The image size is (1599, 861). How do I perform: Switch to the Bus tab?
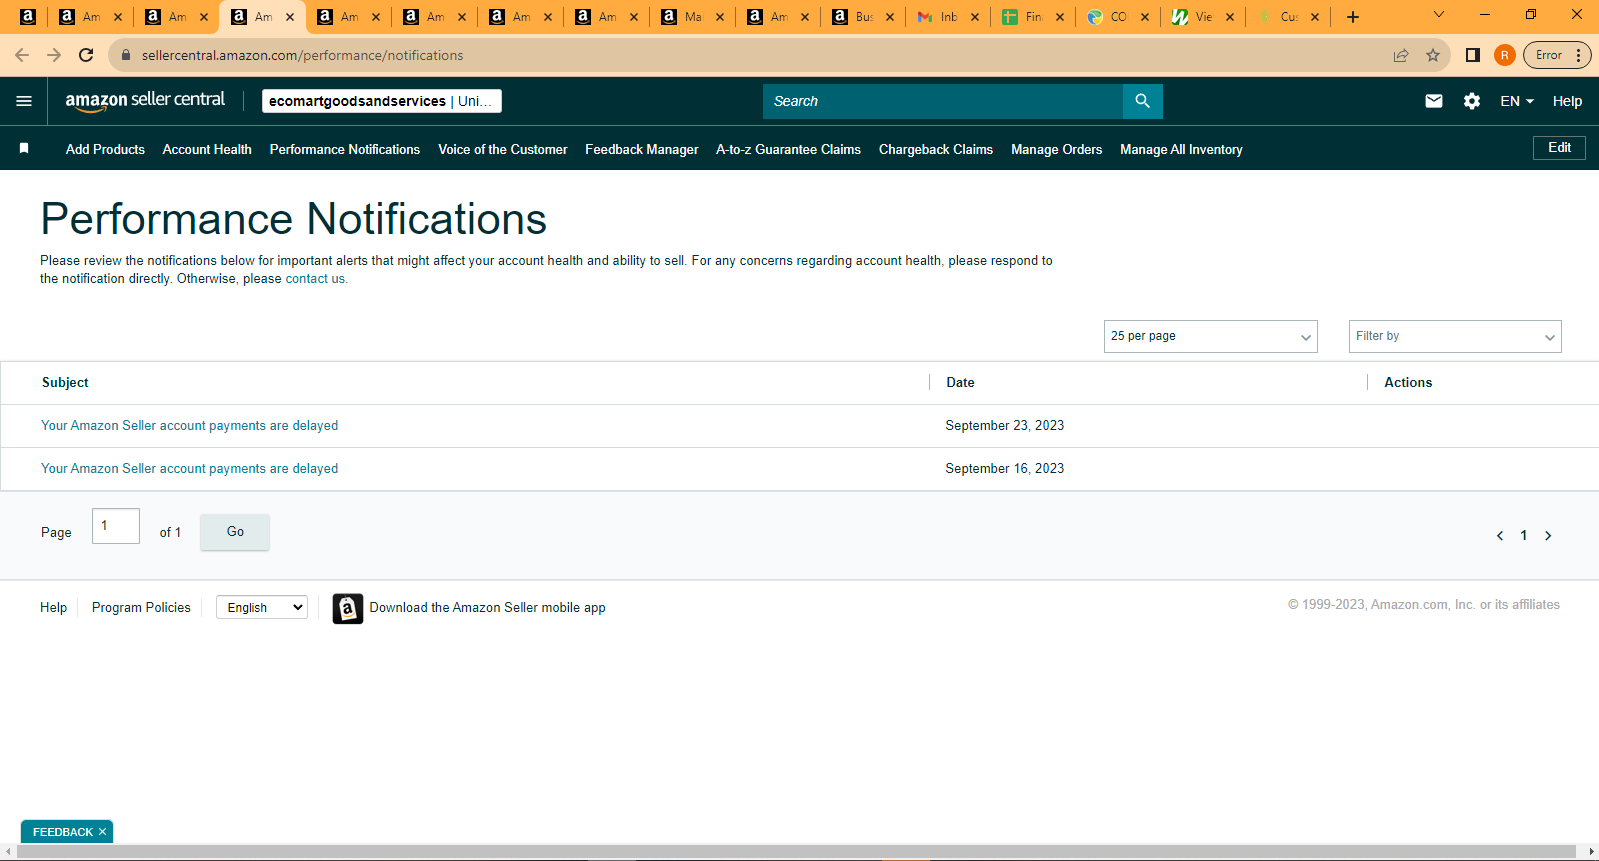863,17
